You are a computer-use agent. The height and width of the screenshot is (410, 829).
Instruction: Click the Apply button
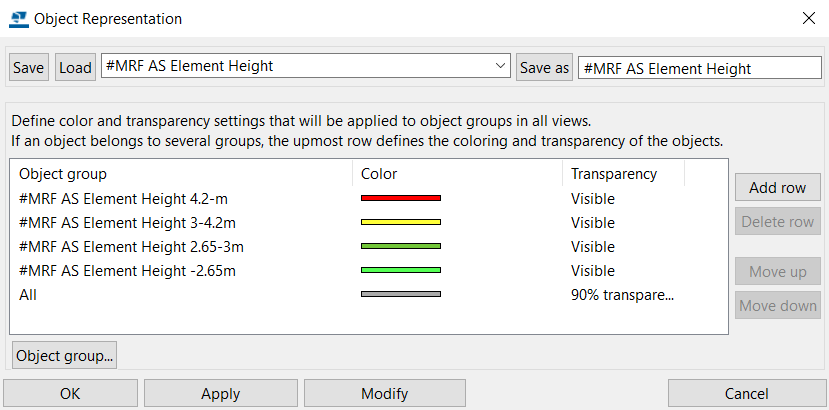pos(220,394)
